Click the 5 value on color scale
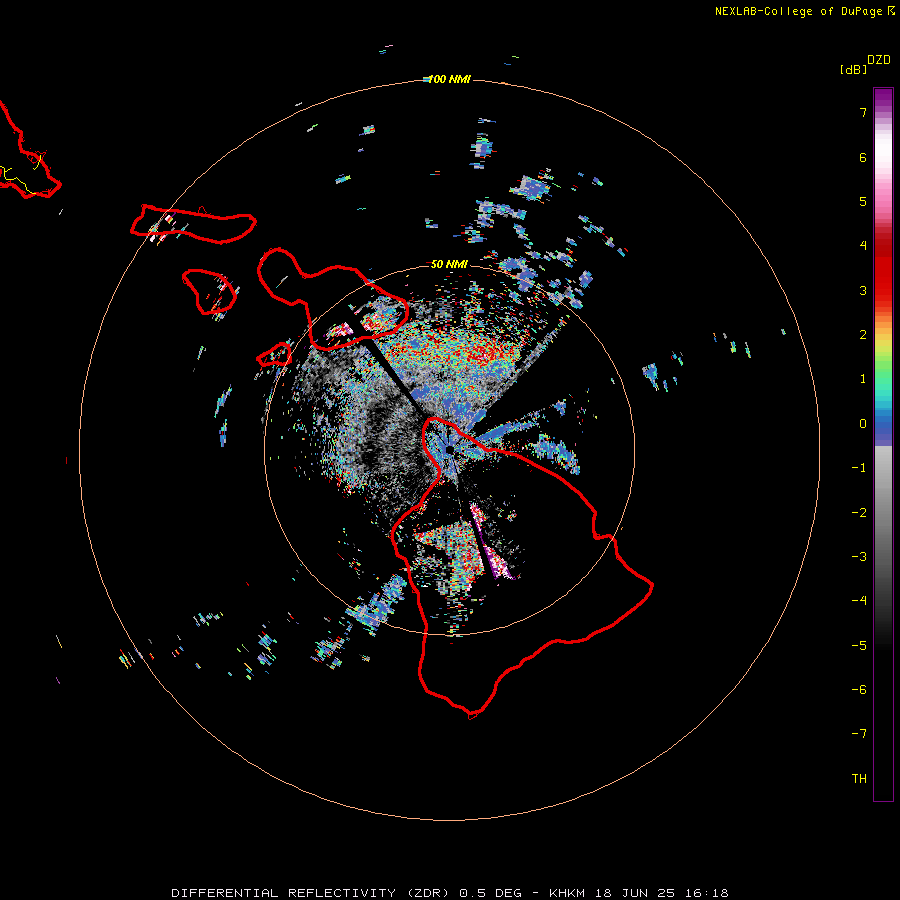Image resolution: width=900 pixels, height=900 pixels. (863, 201)
